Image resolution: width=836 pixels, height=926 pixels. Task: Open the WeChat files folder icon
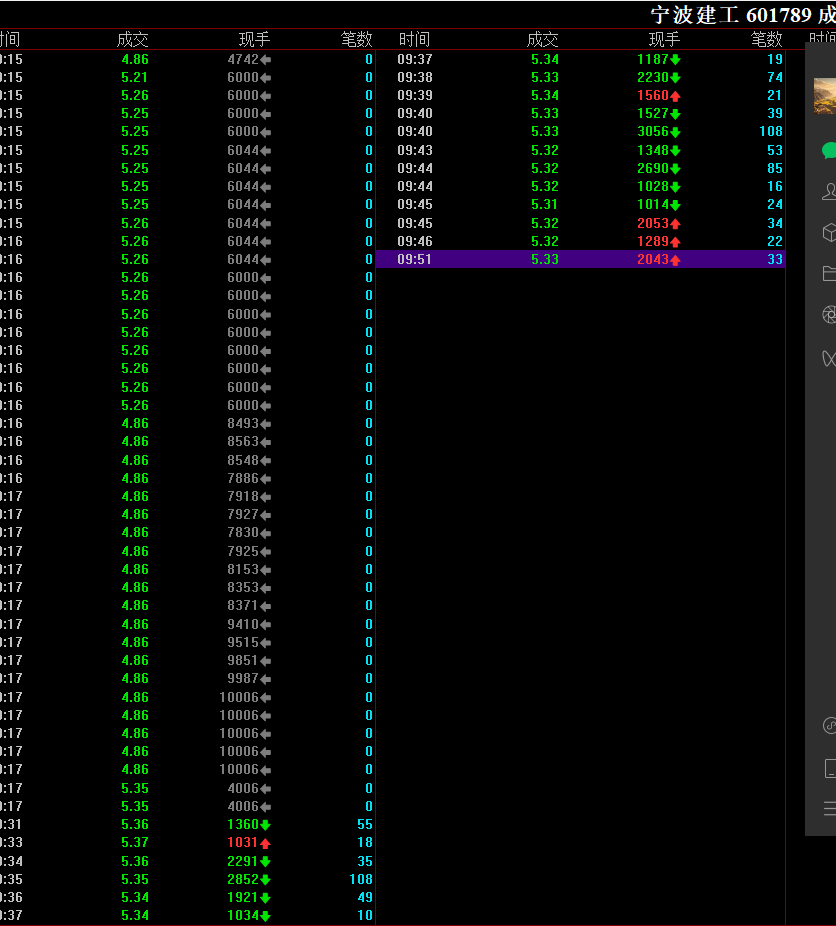tap(829, 273)
